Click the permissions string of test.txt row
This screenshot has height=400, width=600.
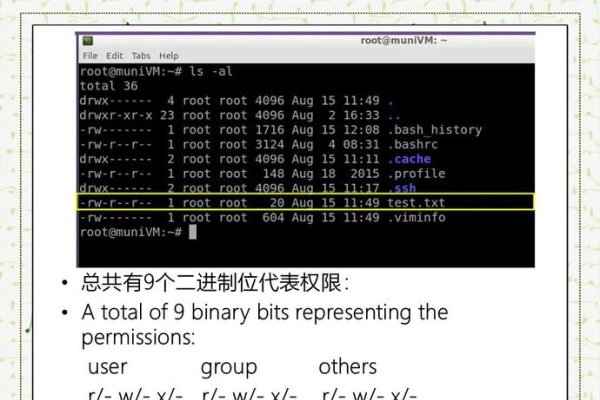[116, 203]
